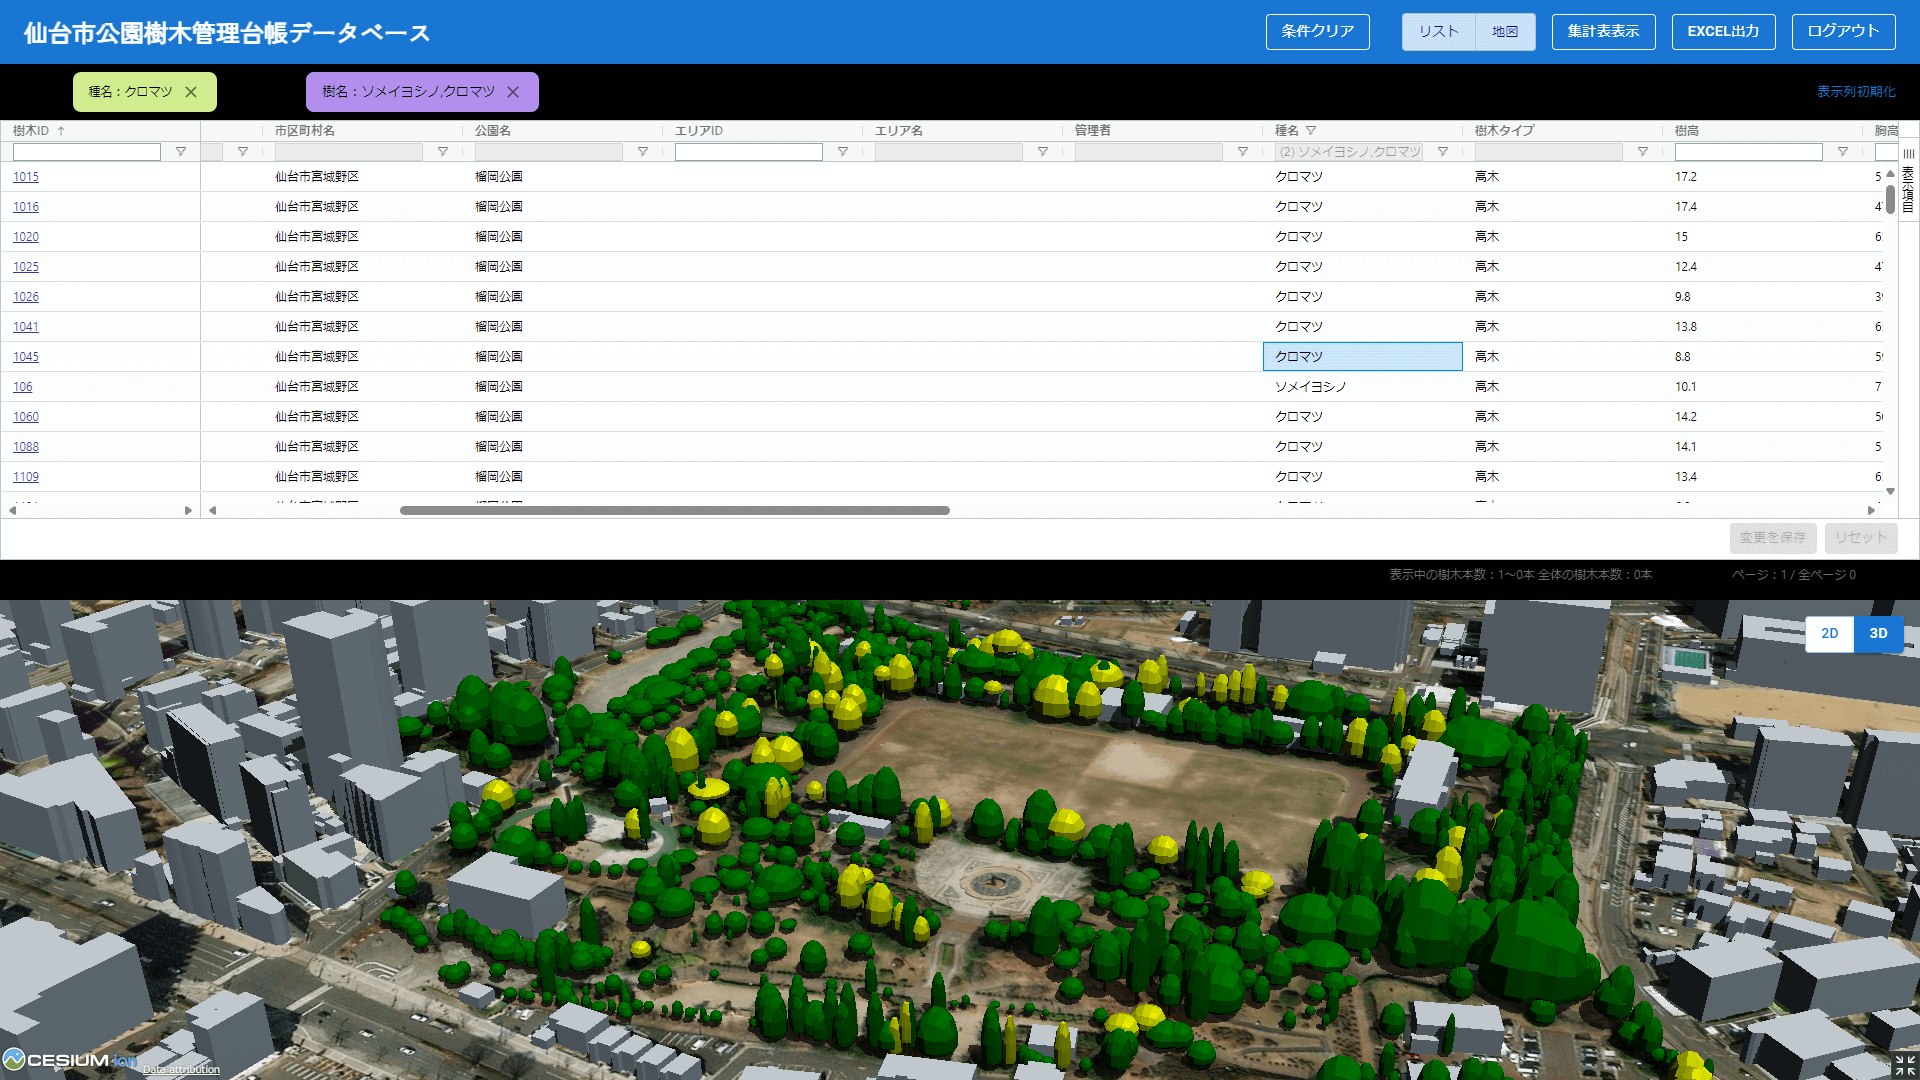Screen dimensions: 1920x1080
Task: Click 変更を保存 button
Action: (1773, 538)
